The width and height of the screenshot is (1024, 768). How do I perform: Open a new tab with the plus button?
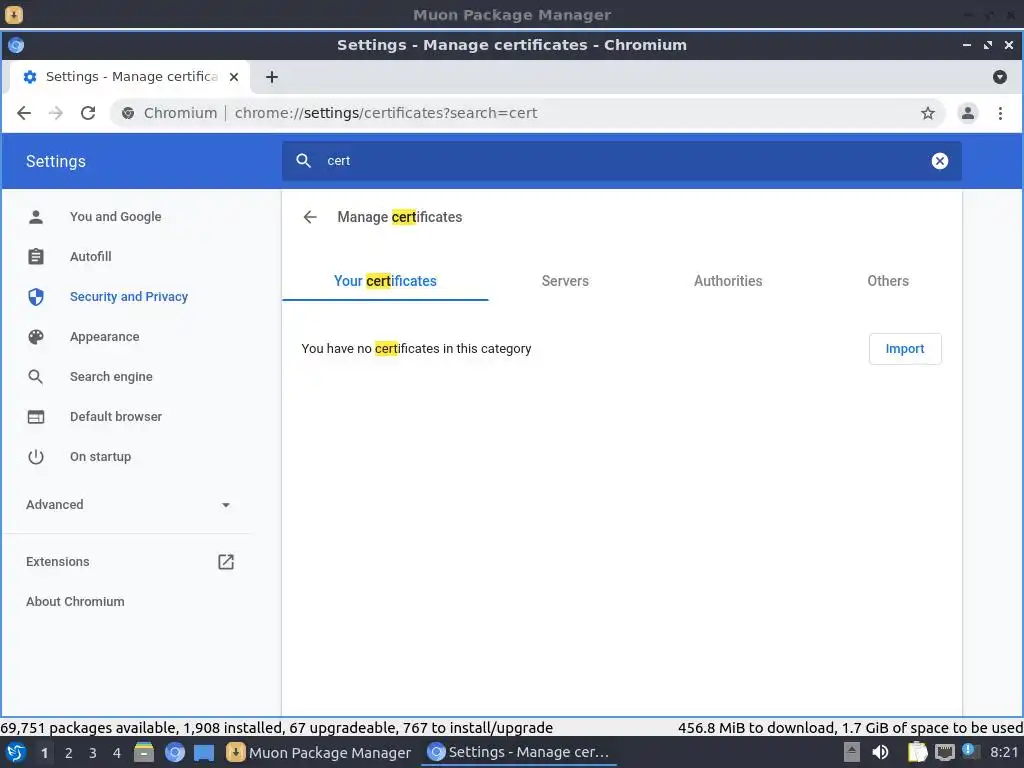pos(272,77)
